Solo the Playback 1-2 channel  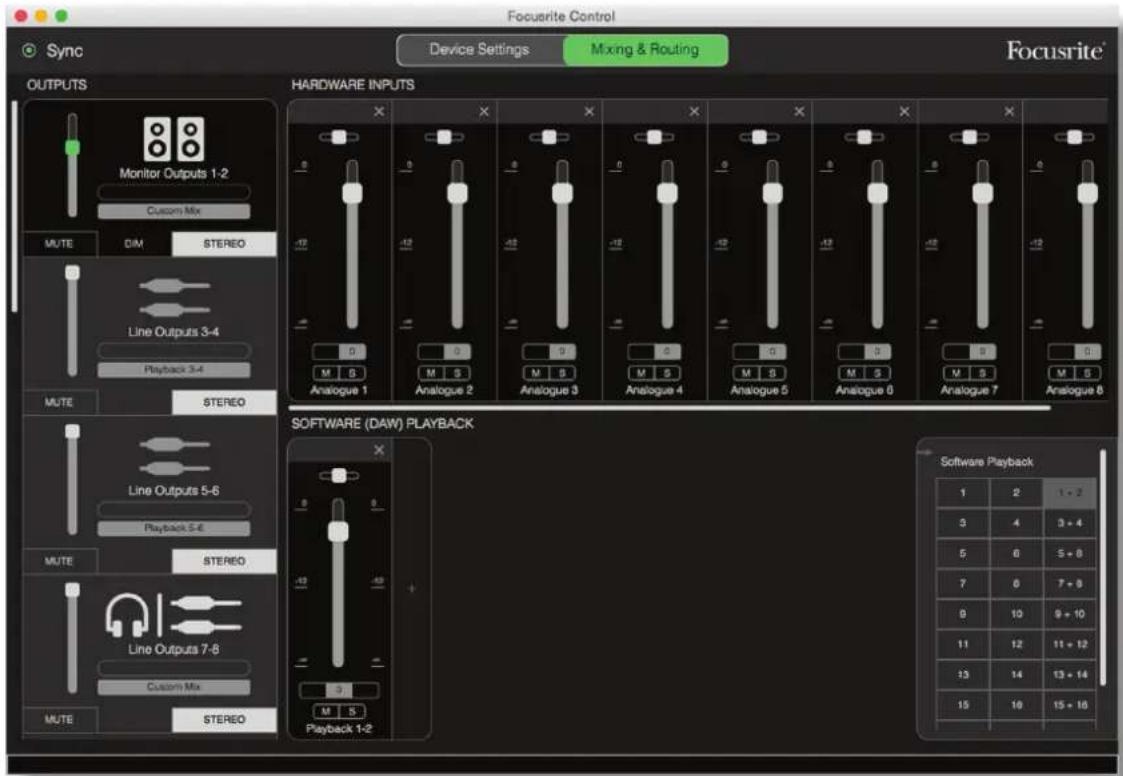[352, 712]
